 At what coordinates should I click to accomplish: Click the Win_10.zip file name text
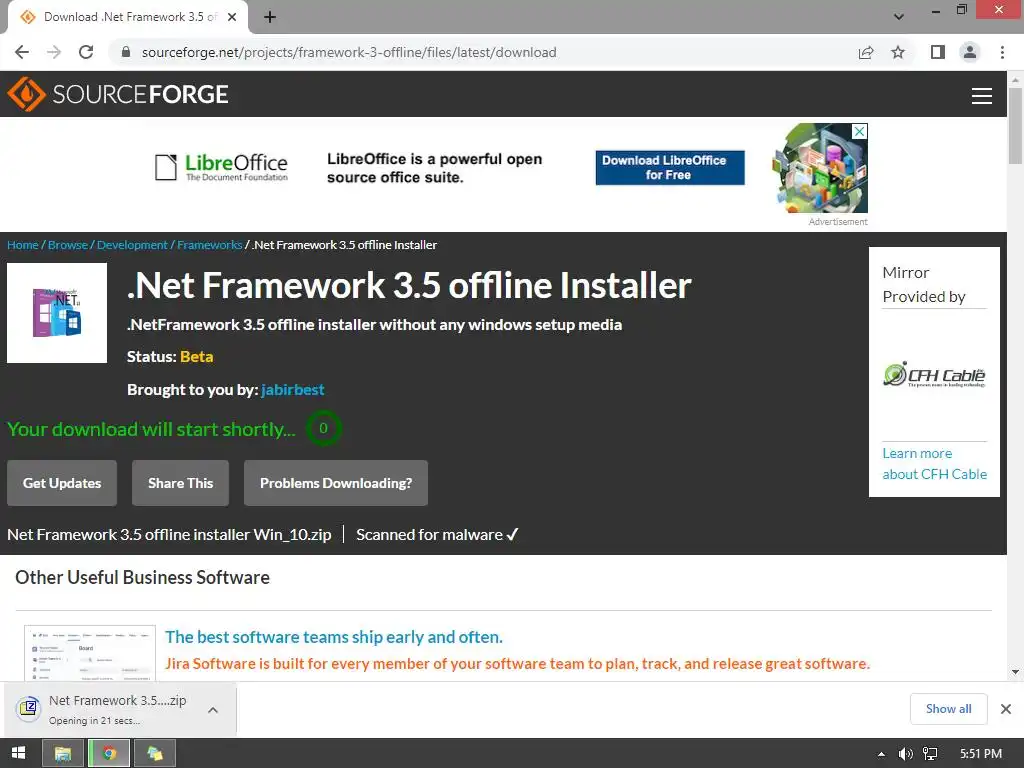(169, 535)
